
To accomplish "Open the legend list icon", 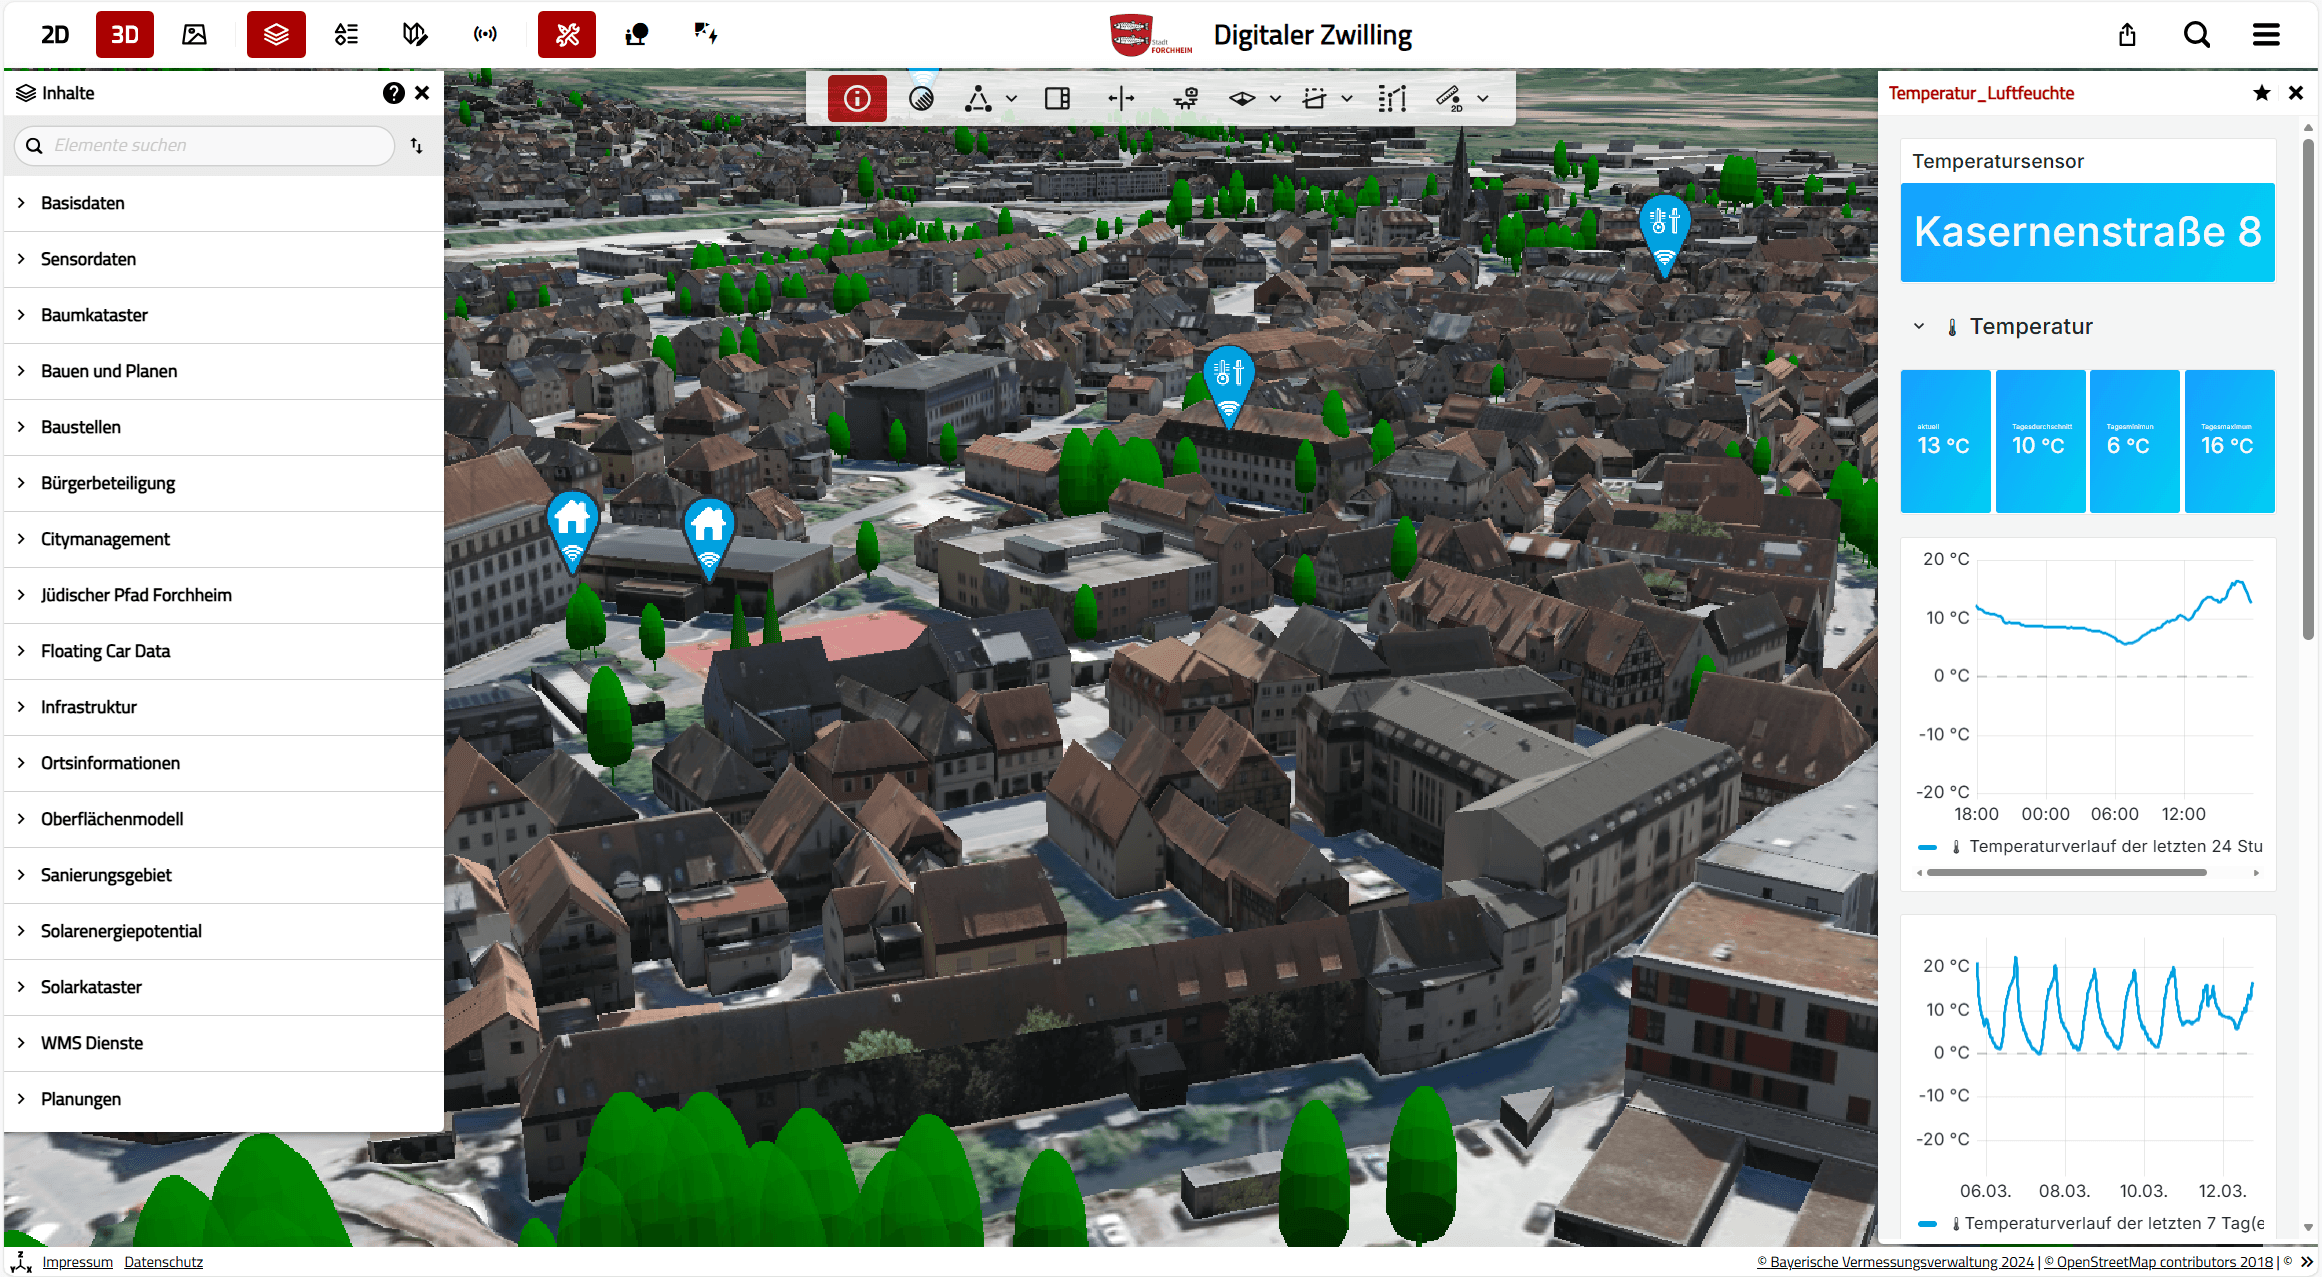I will click(x=346, y=35).
